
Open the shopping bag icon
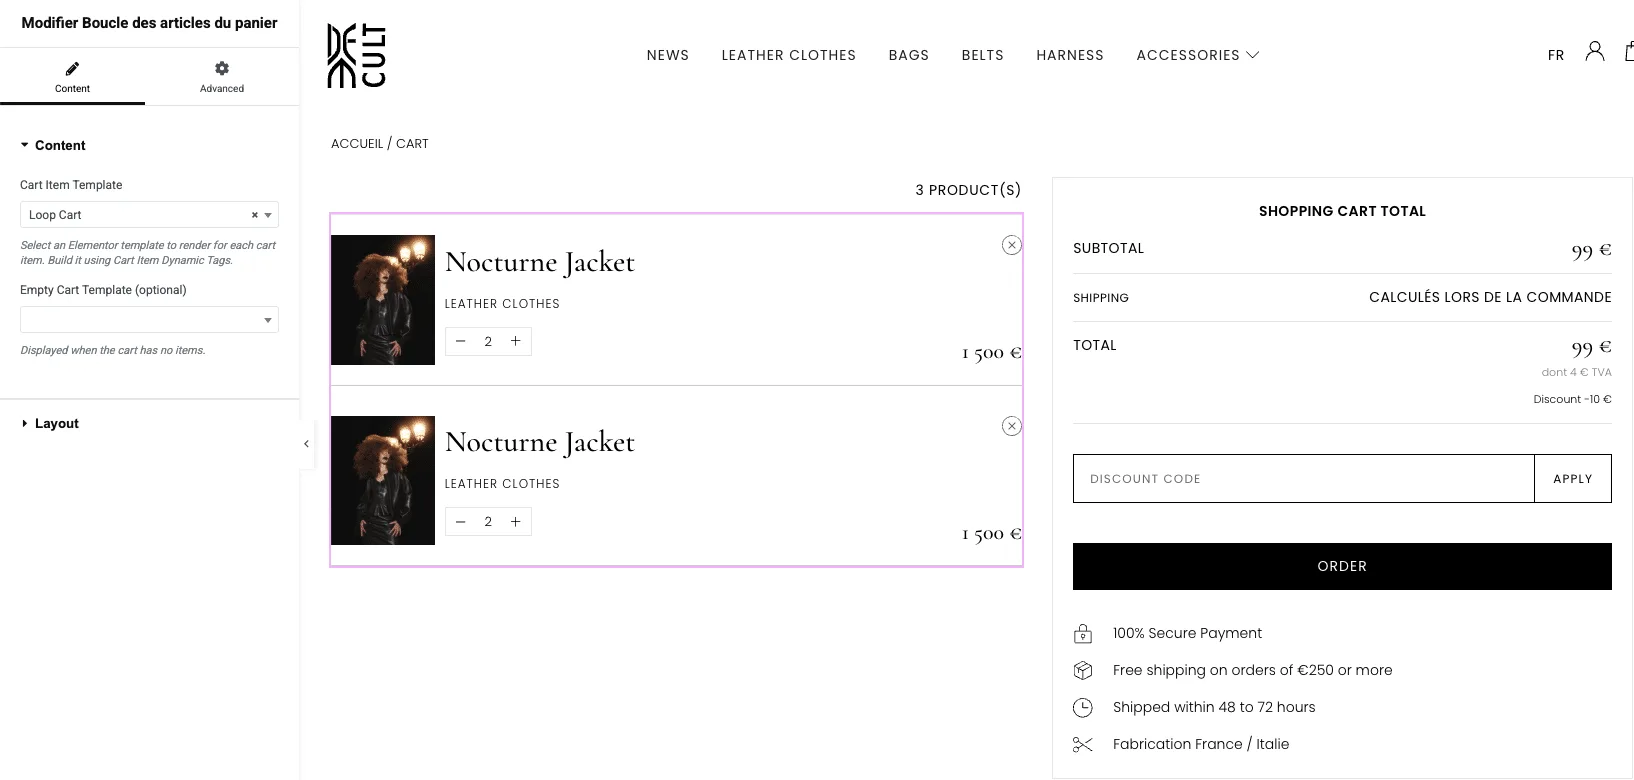point(1629,51)
